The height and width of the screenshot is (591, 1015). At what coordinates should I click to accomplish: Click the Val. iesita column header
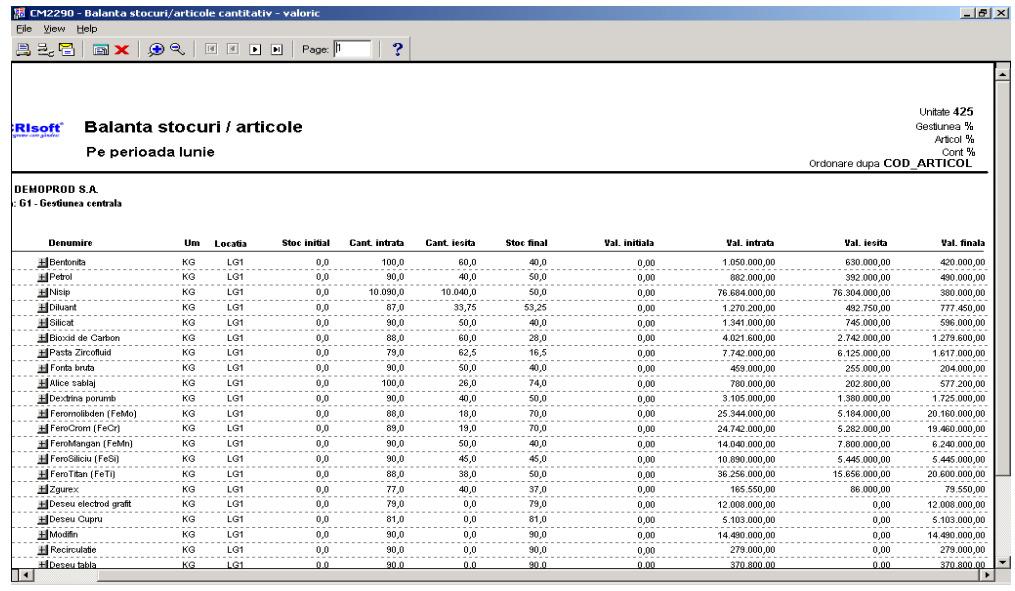(865, 243)
